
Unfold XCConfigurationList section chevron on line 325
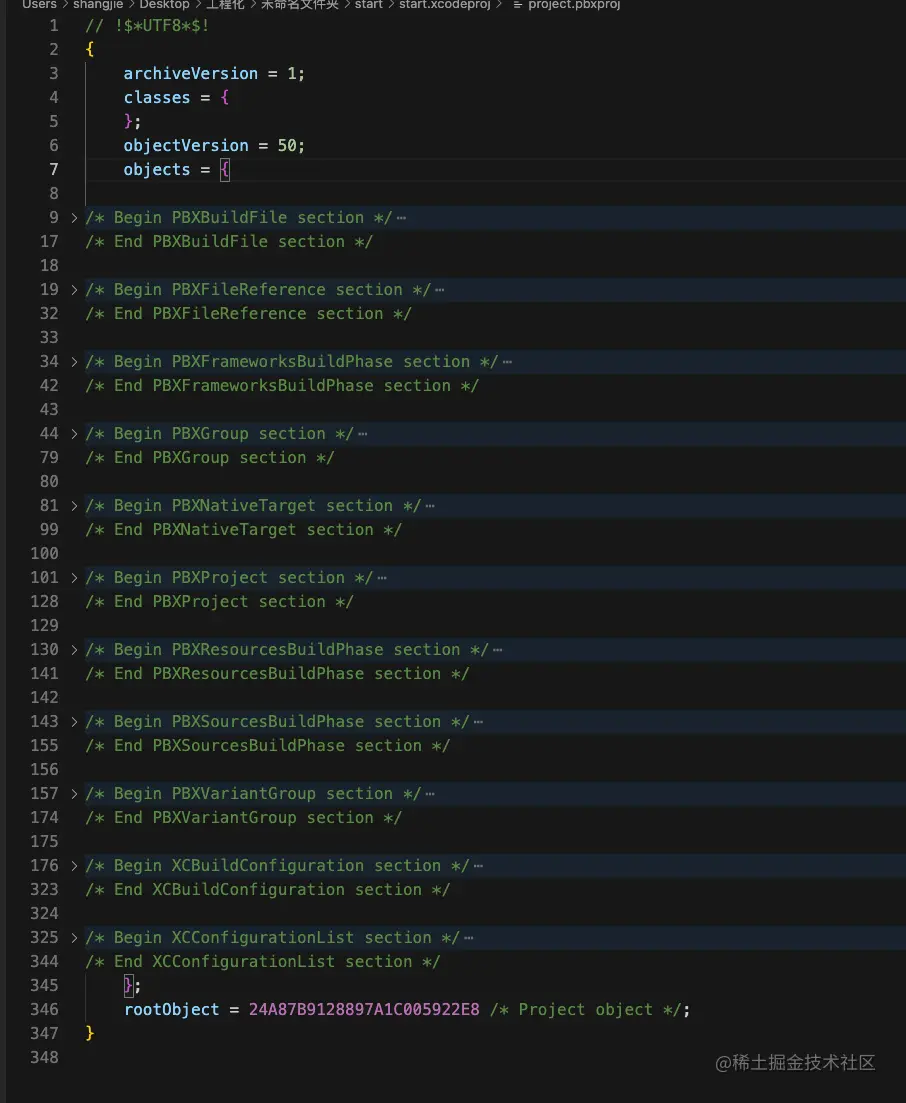[74, 938]
